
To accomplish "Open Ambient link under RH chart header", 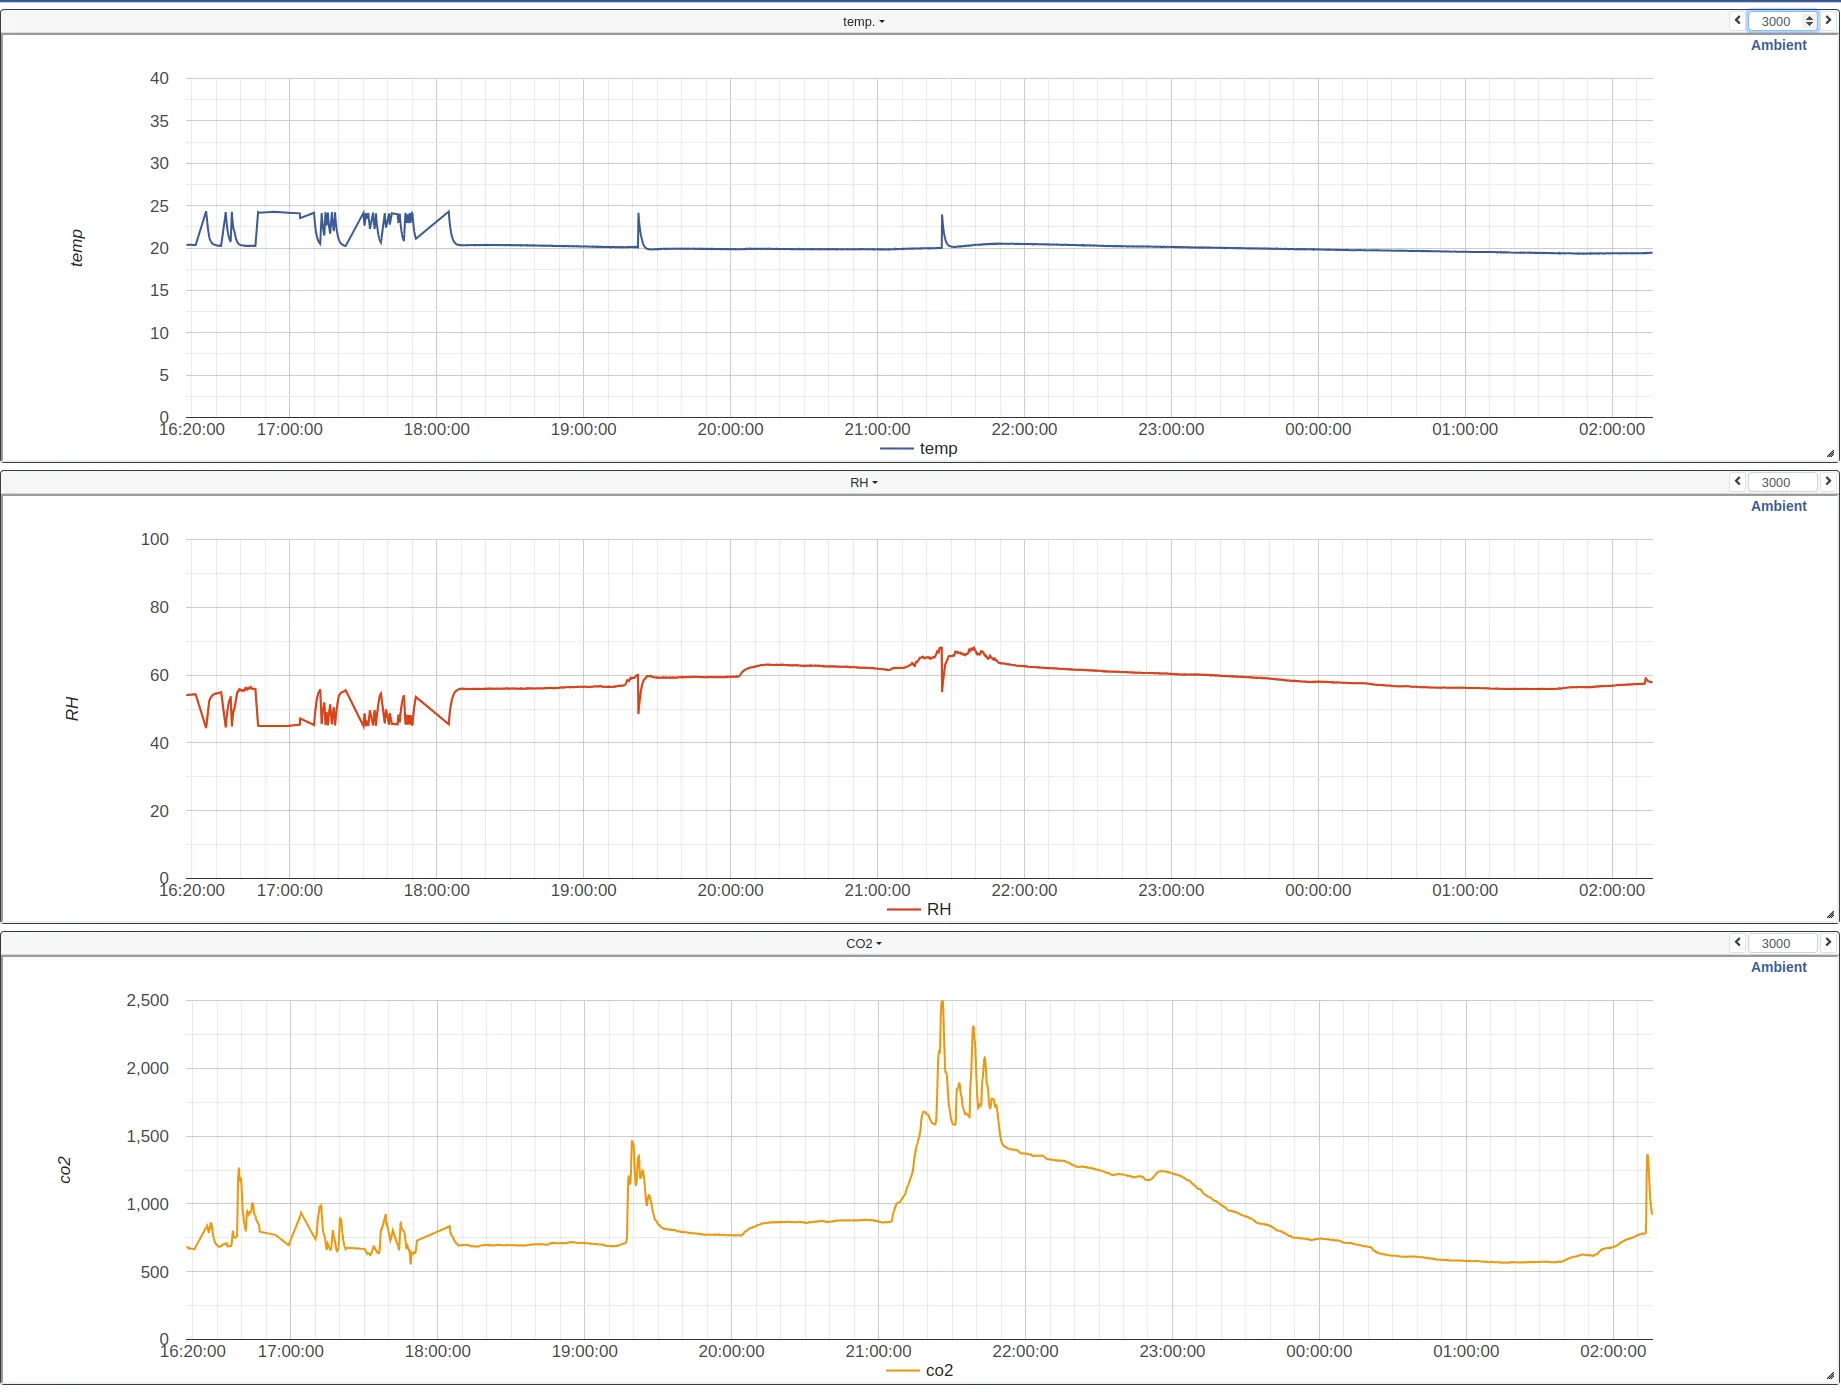I will tap(1778, 506).
